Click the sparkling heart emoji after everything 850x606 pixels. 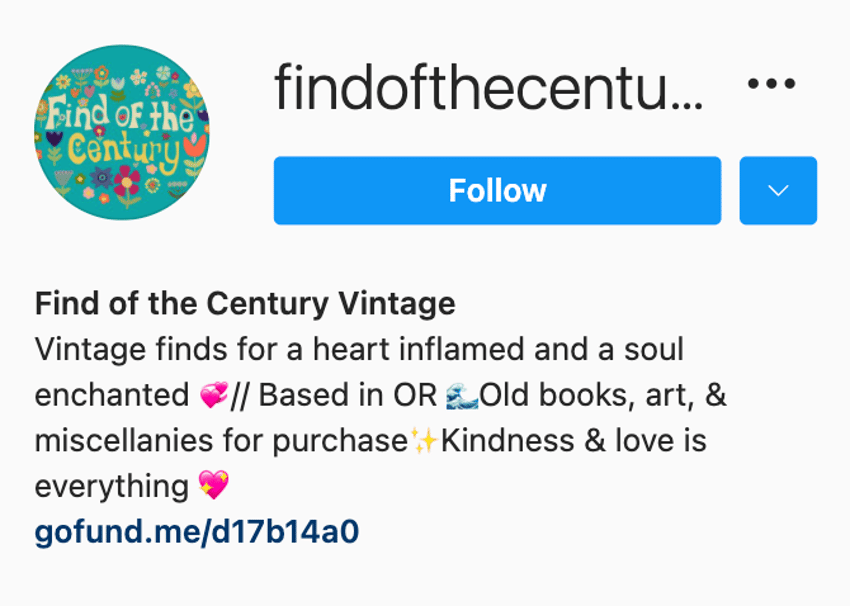(214, 485)
